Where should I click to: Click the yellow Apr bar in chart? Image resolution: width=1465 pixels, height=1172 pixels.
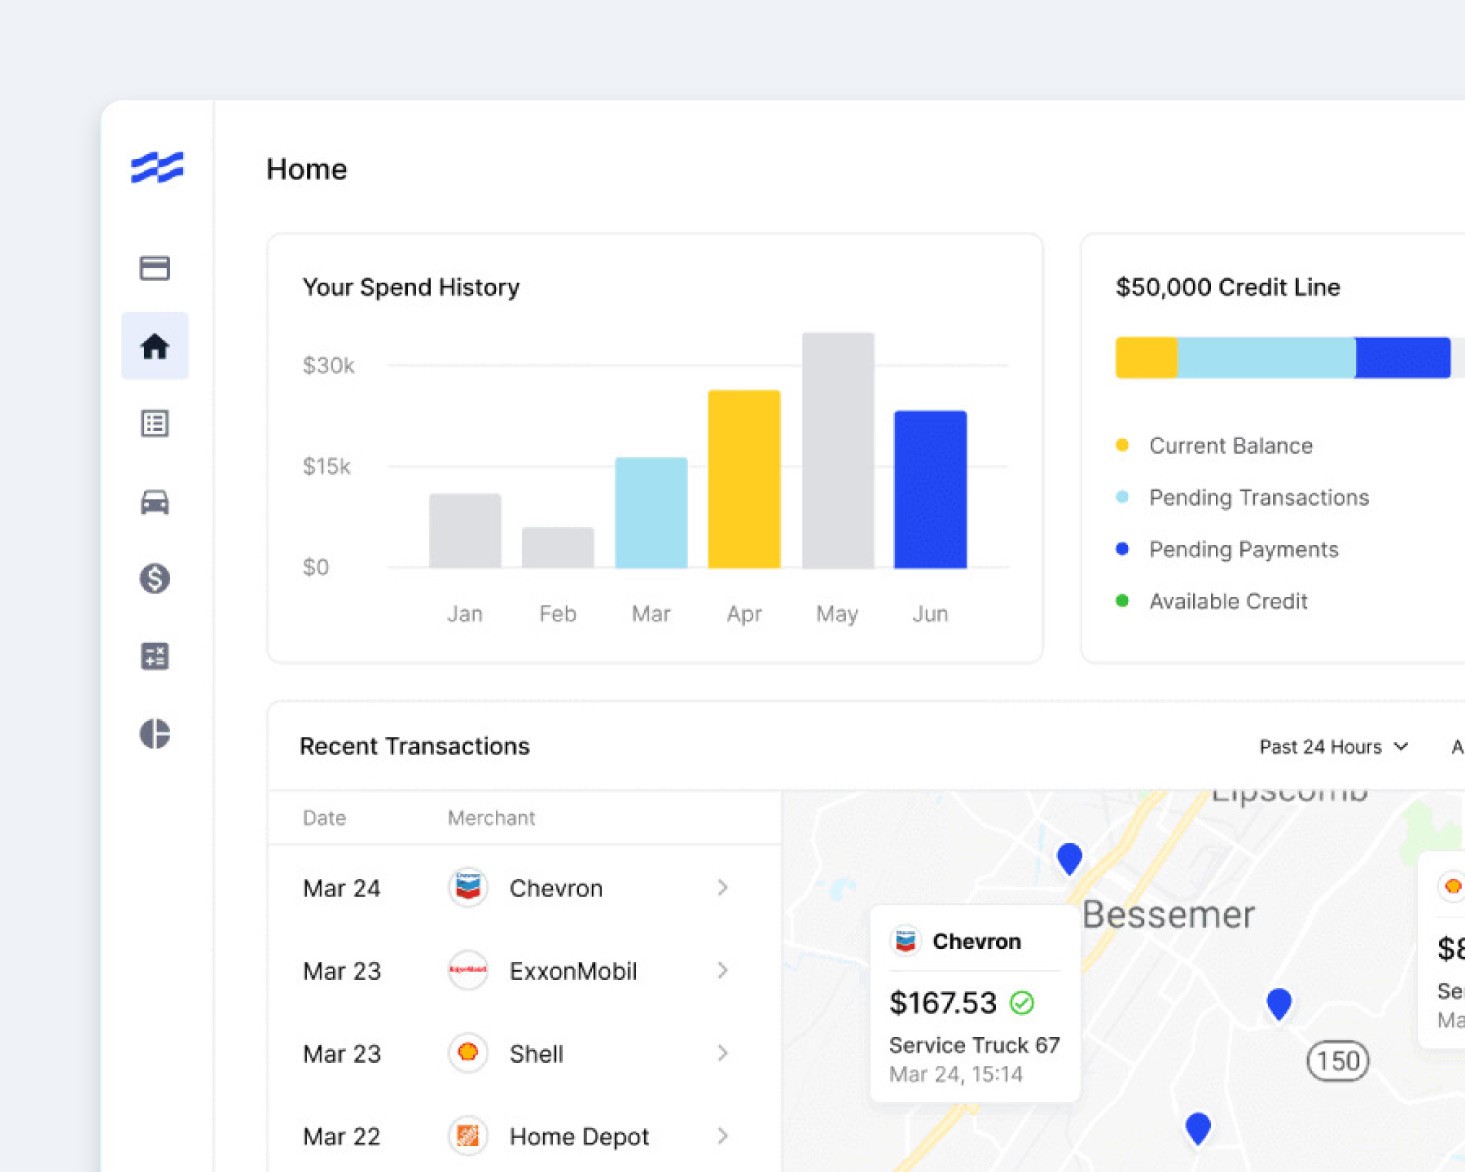tap(744, 479)
